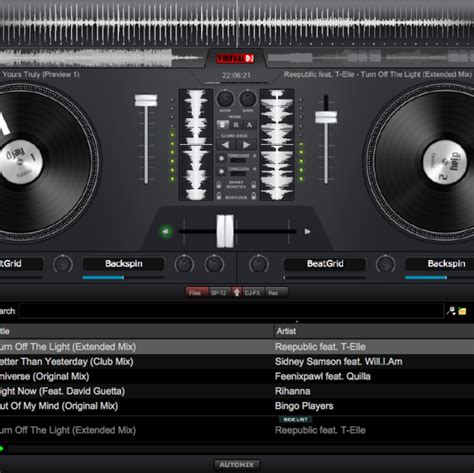Select the S mode button
474x473 pixels.
pos(223,125)
